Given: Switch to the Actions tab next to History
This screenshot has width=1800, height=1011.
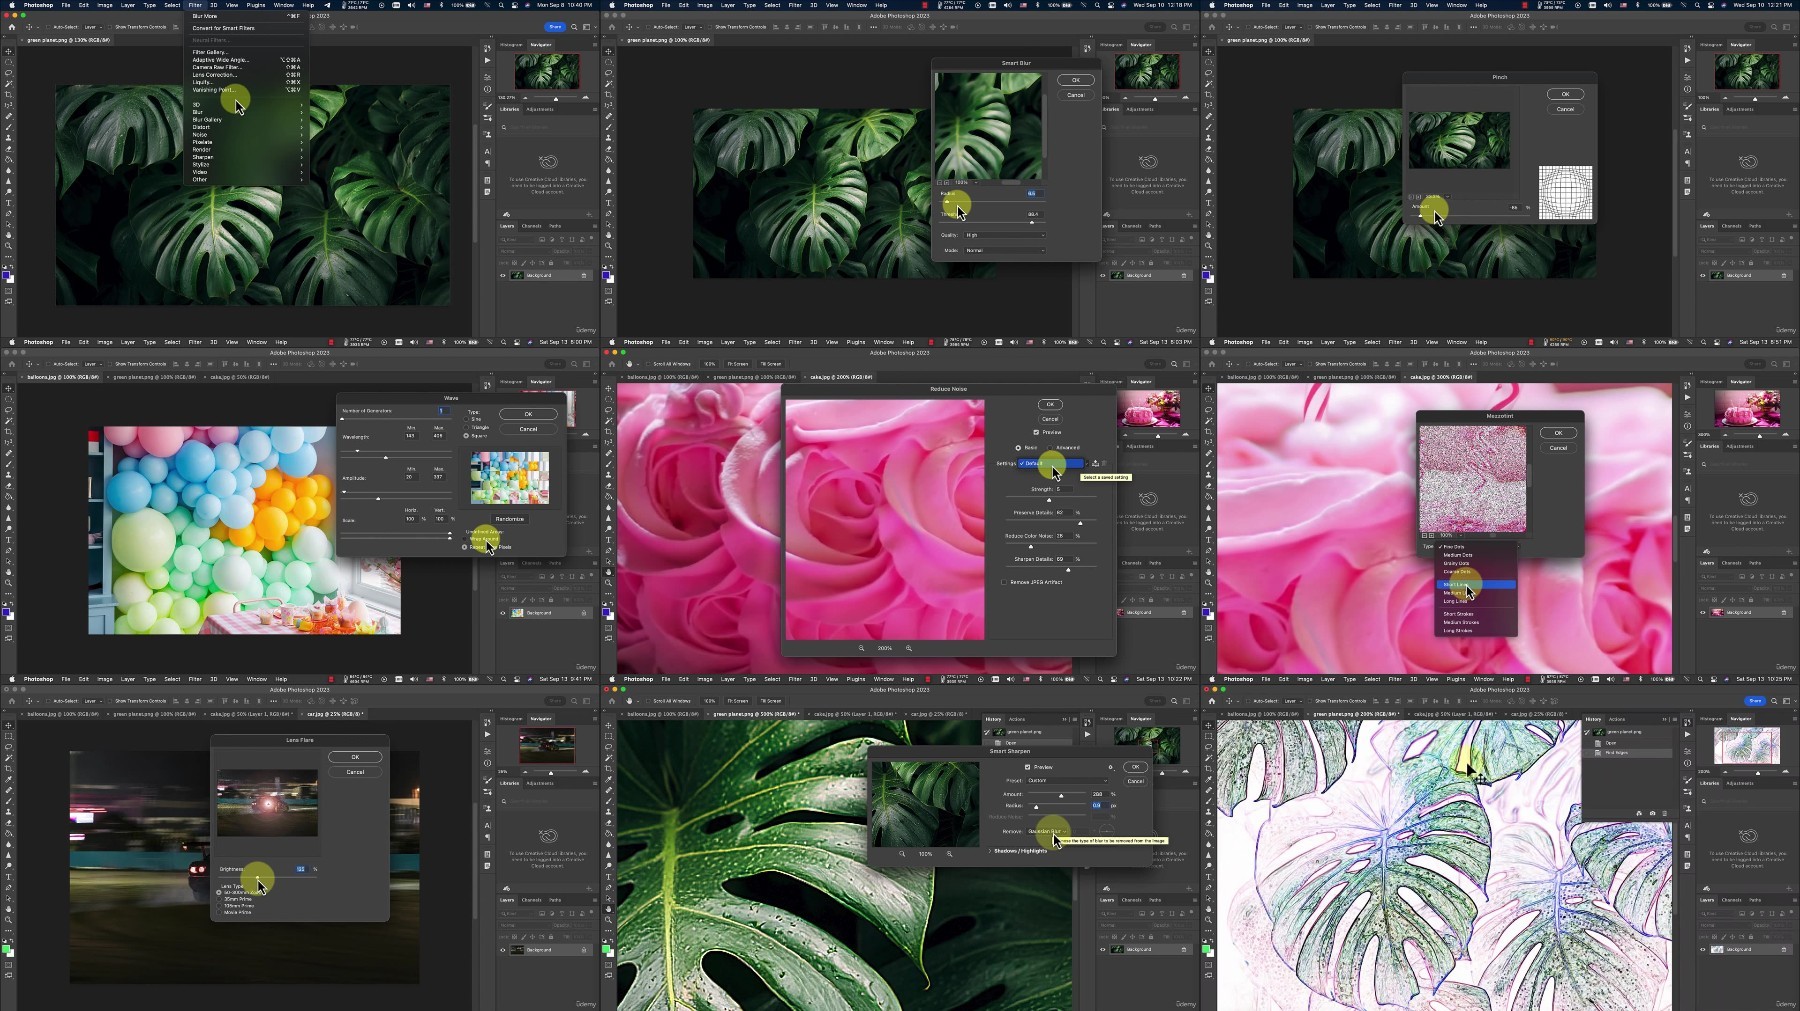Looking at the screenshot, I should click(1017, 719).
